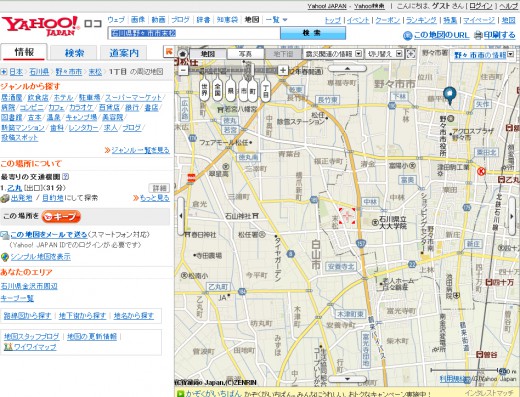This screenshot has width=520, height=397.
Task: Select the 町 zoom level marker
Action: [253, 90]
